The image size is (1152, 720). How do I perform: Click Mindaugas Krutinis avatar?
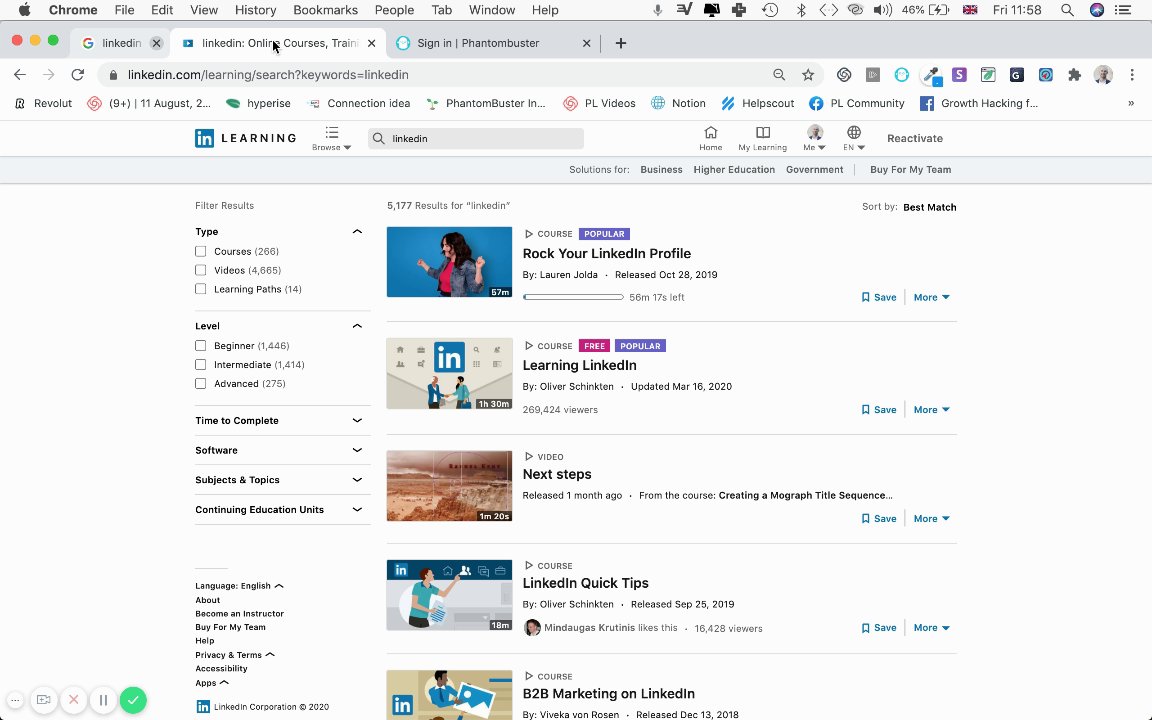click(x=533, y=628)
